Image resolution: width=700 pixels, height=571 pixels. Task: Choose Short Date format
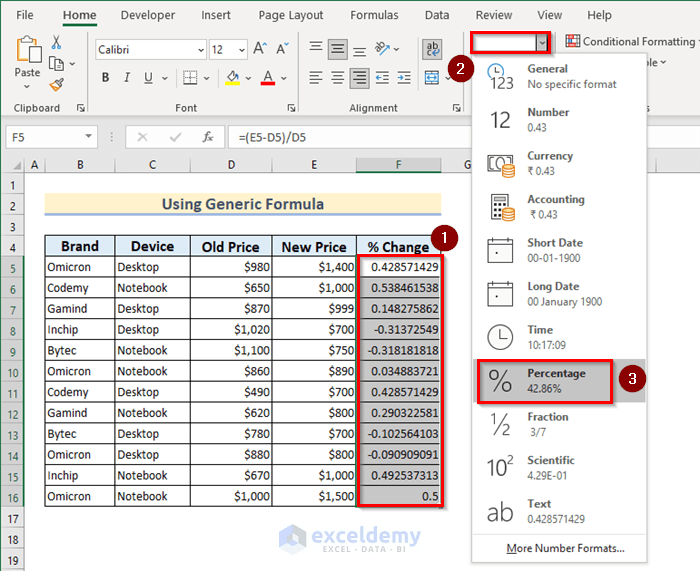pyautogui.click(x=559, y=250)
